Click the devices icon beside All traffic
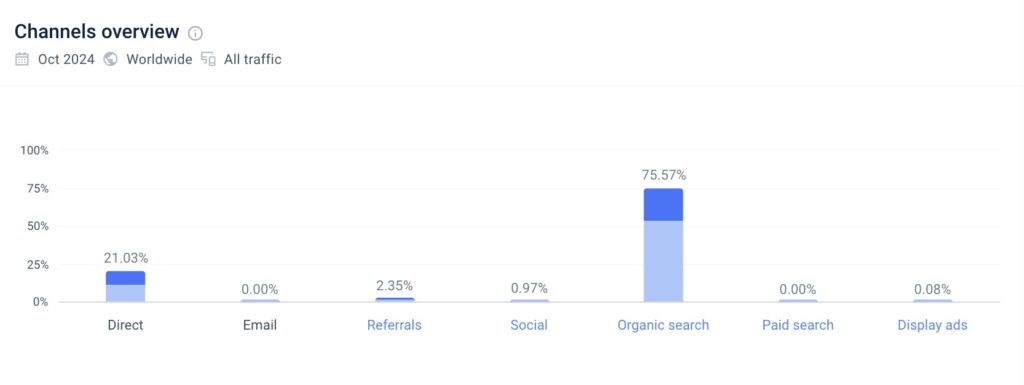 coord(208,59)
